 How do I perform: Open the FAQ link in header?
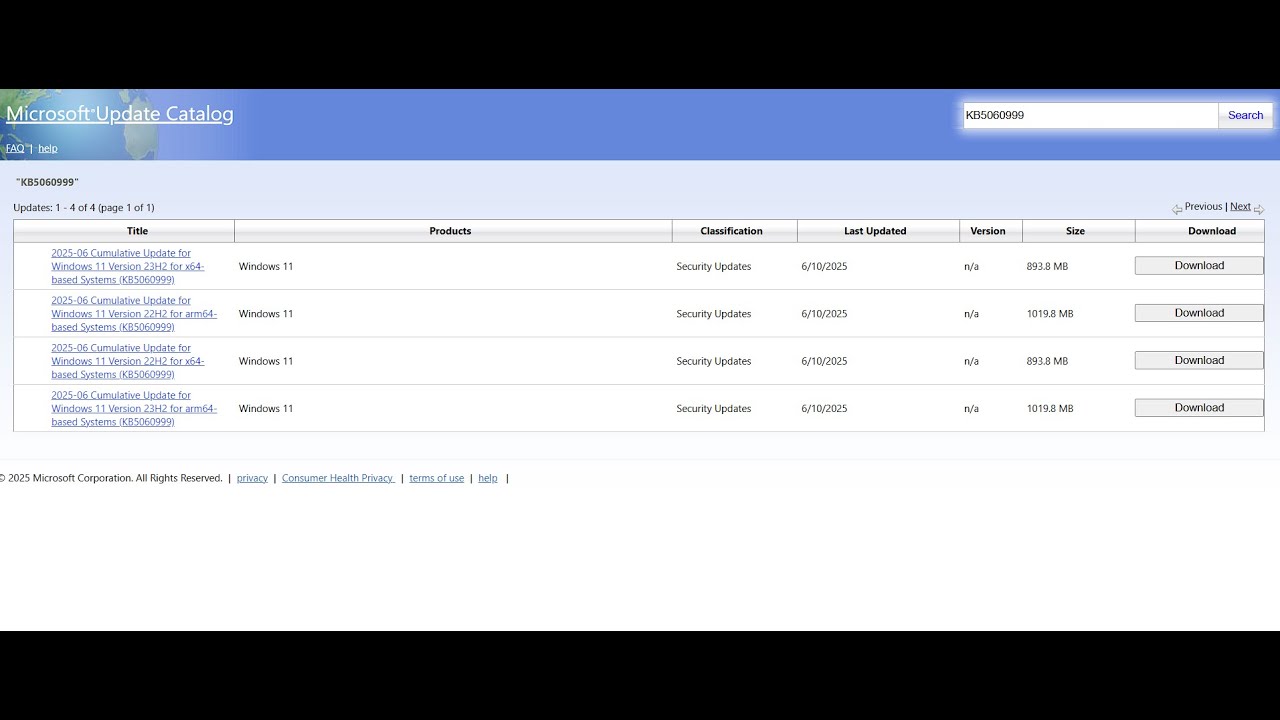point(15,148)
